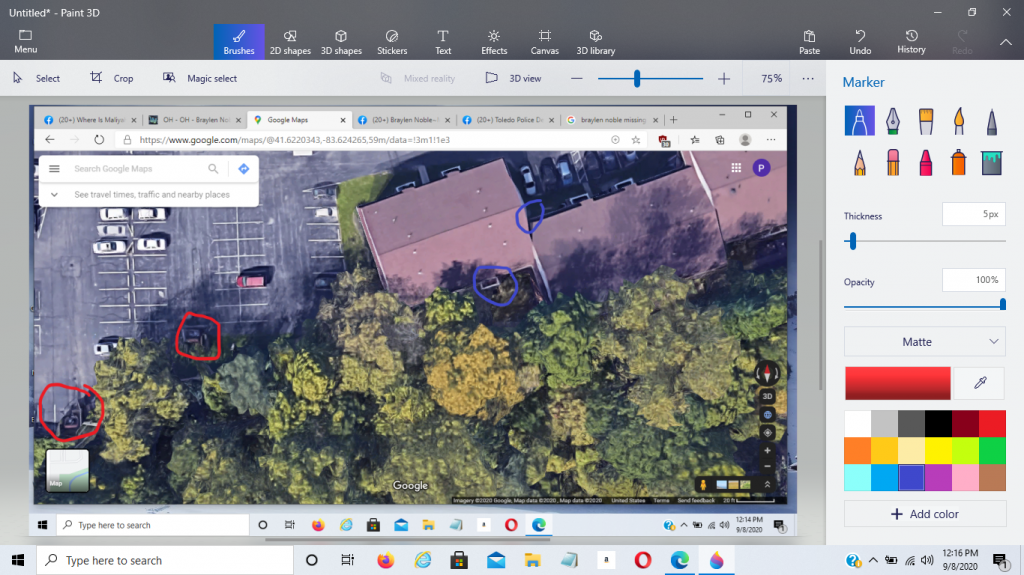Switch to the Stickers tab
1024x575 pixels.
392,41
